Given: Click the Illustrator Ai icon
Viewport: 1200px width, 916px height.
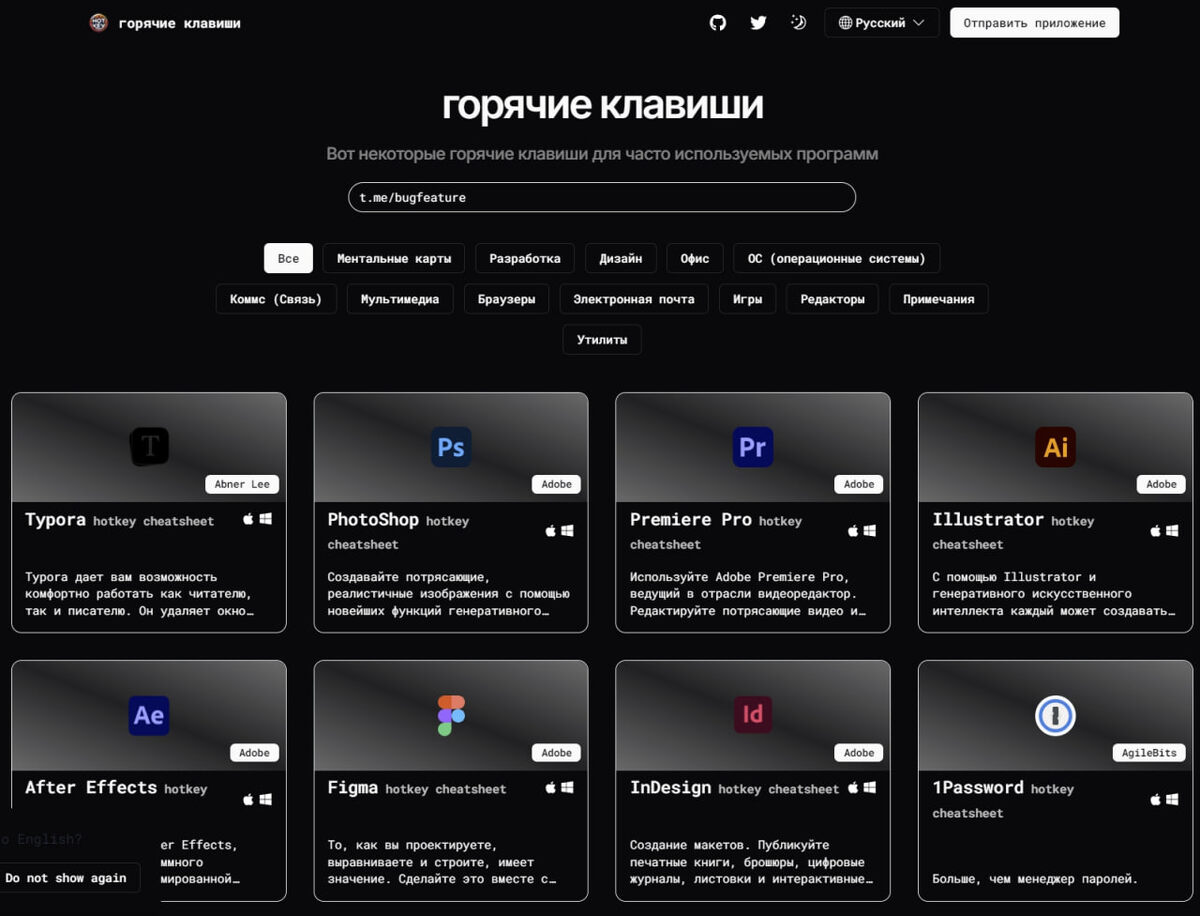Looking at the screenshot, I should pyautogui.click(x=1056, y=446).
